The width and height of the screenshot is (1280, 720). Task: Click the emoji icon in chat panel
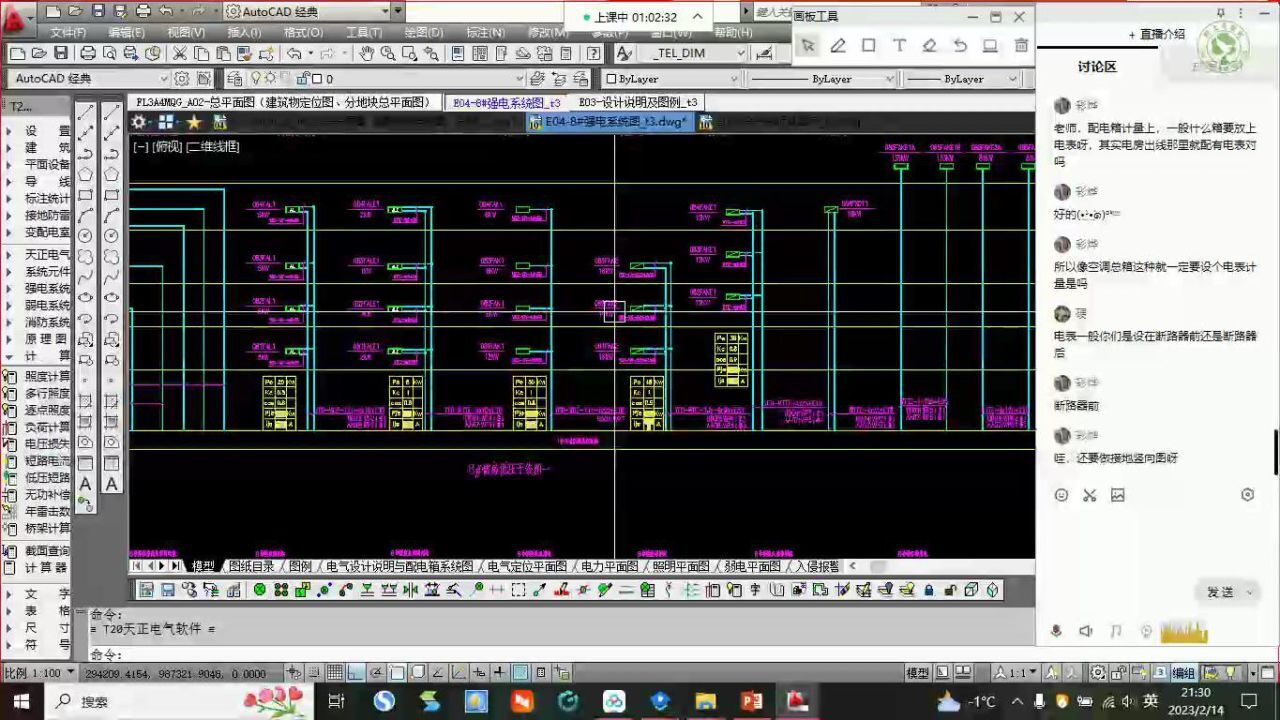point(1062,495)
